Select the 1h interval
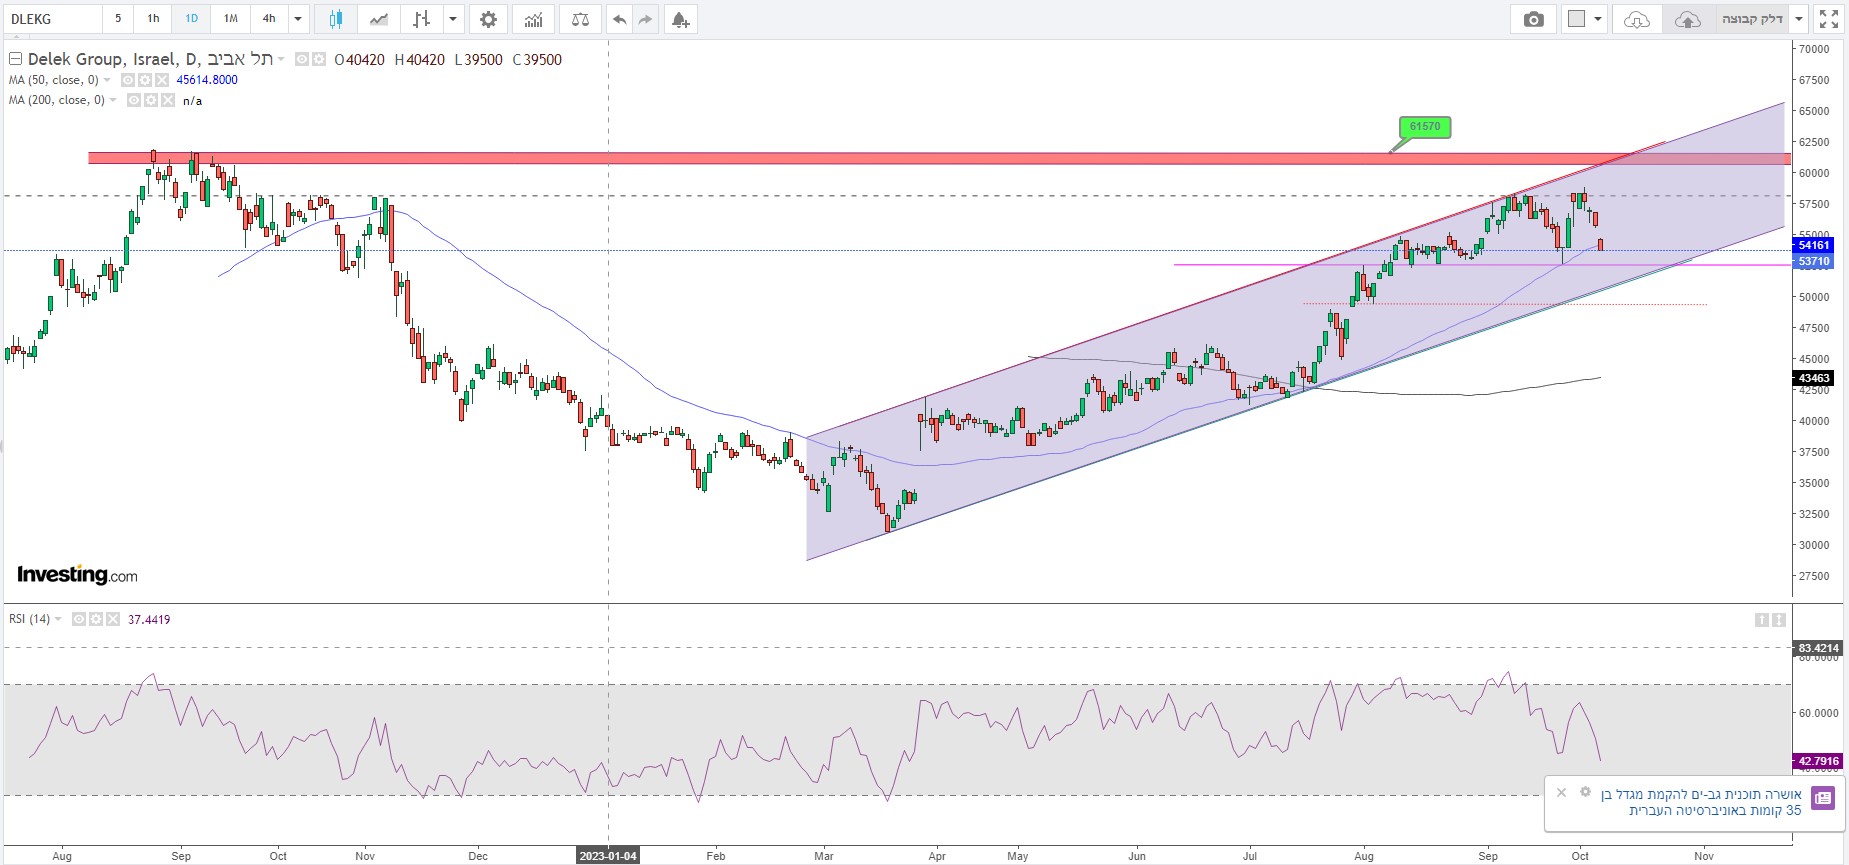 153,19
